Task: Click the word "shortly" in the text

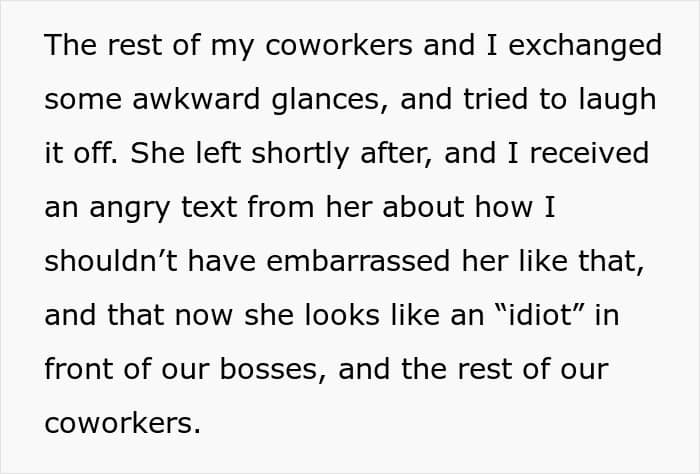Action: point(311,154)
